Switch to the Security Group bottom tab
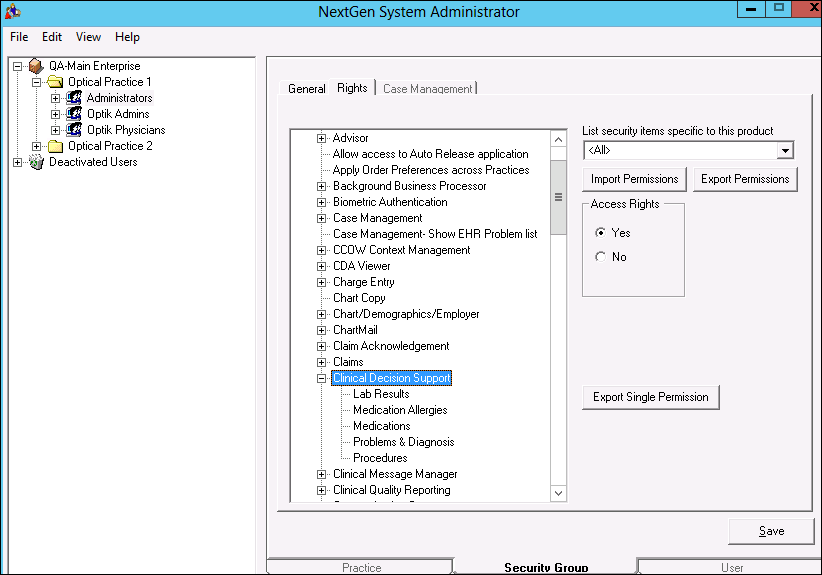This screenshot has width=822, height=575. (546, 567)
